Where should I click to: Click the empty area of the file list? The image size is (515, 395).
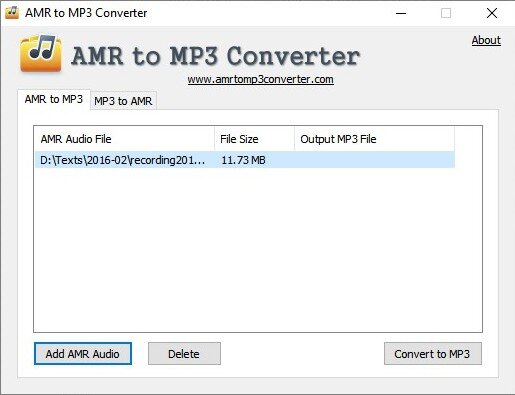[258, 250]
